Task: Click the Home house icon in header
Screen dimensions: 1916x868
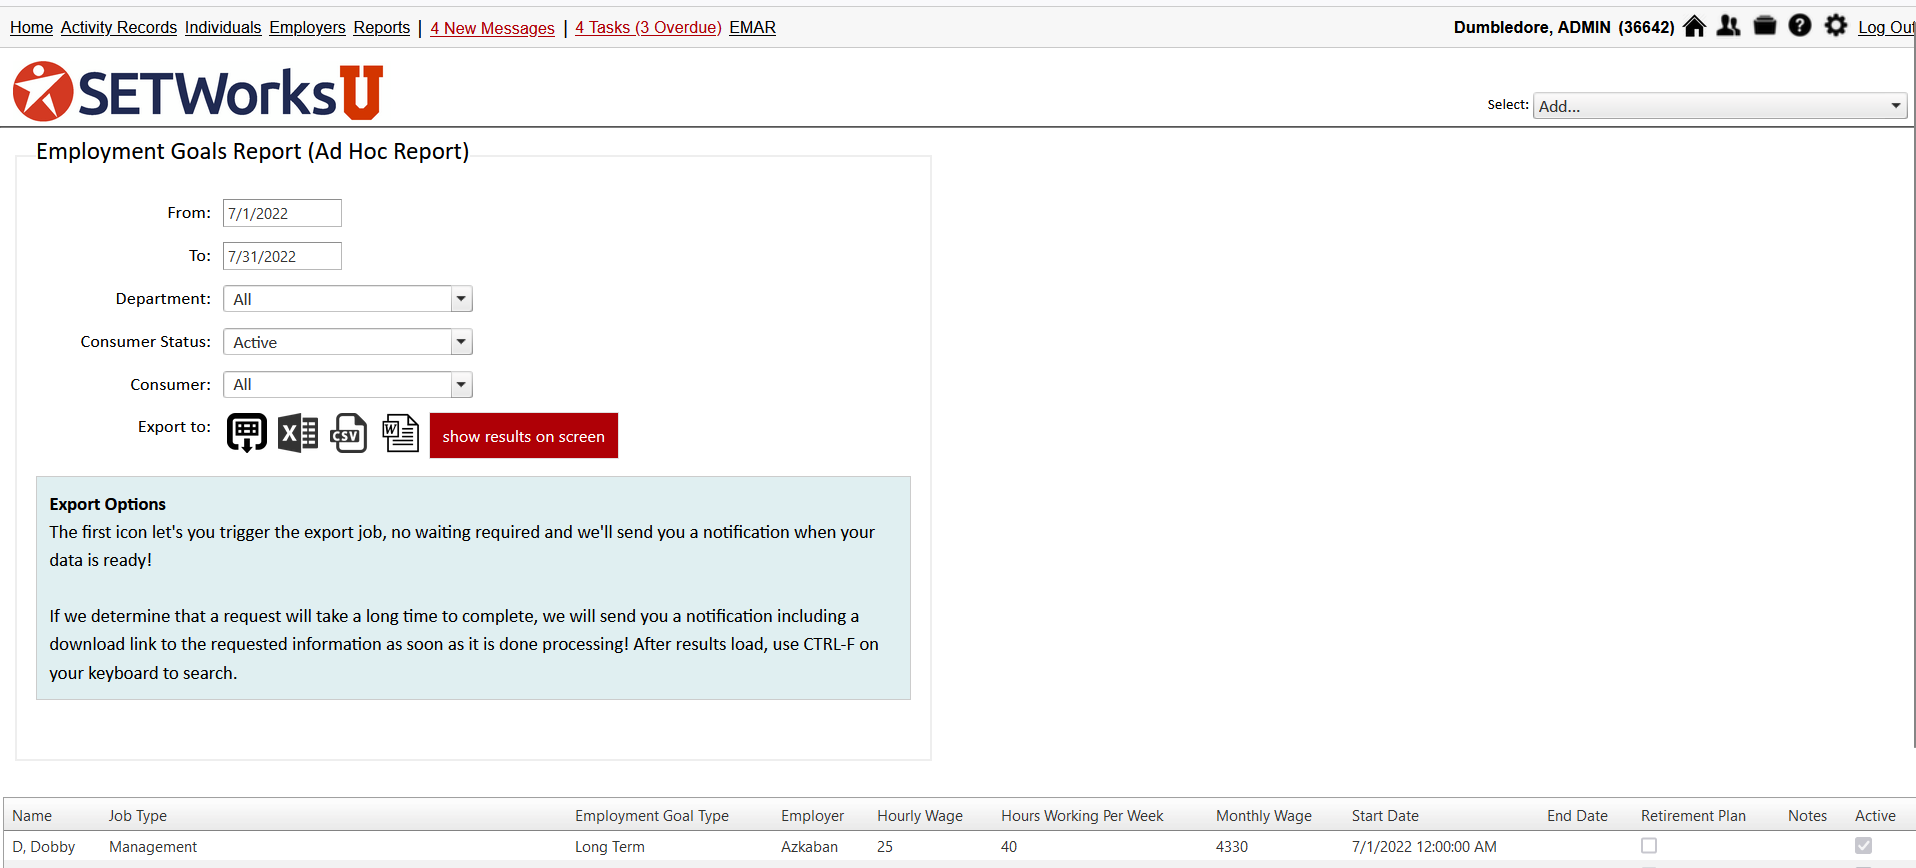Action: tap(1694, 26)
